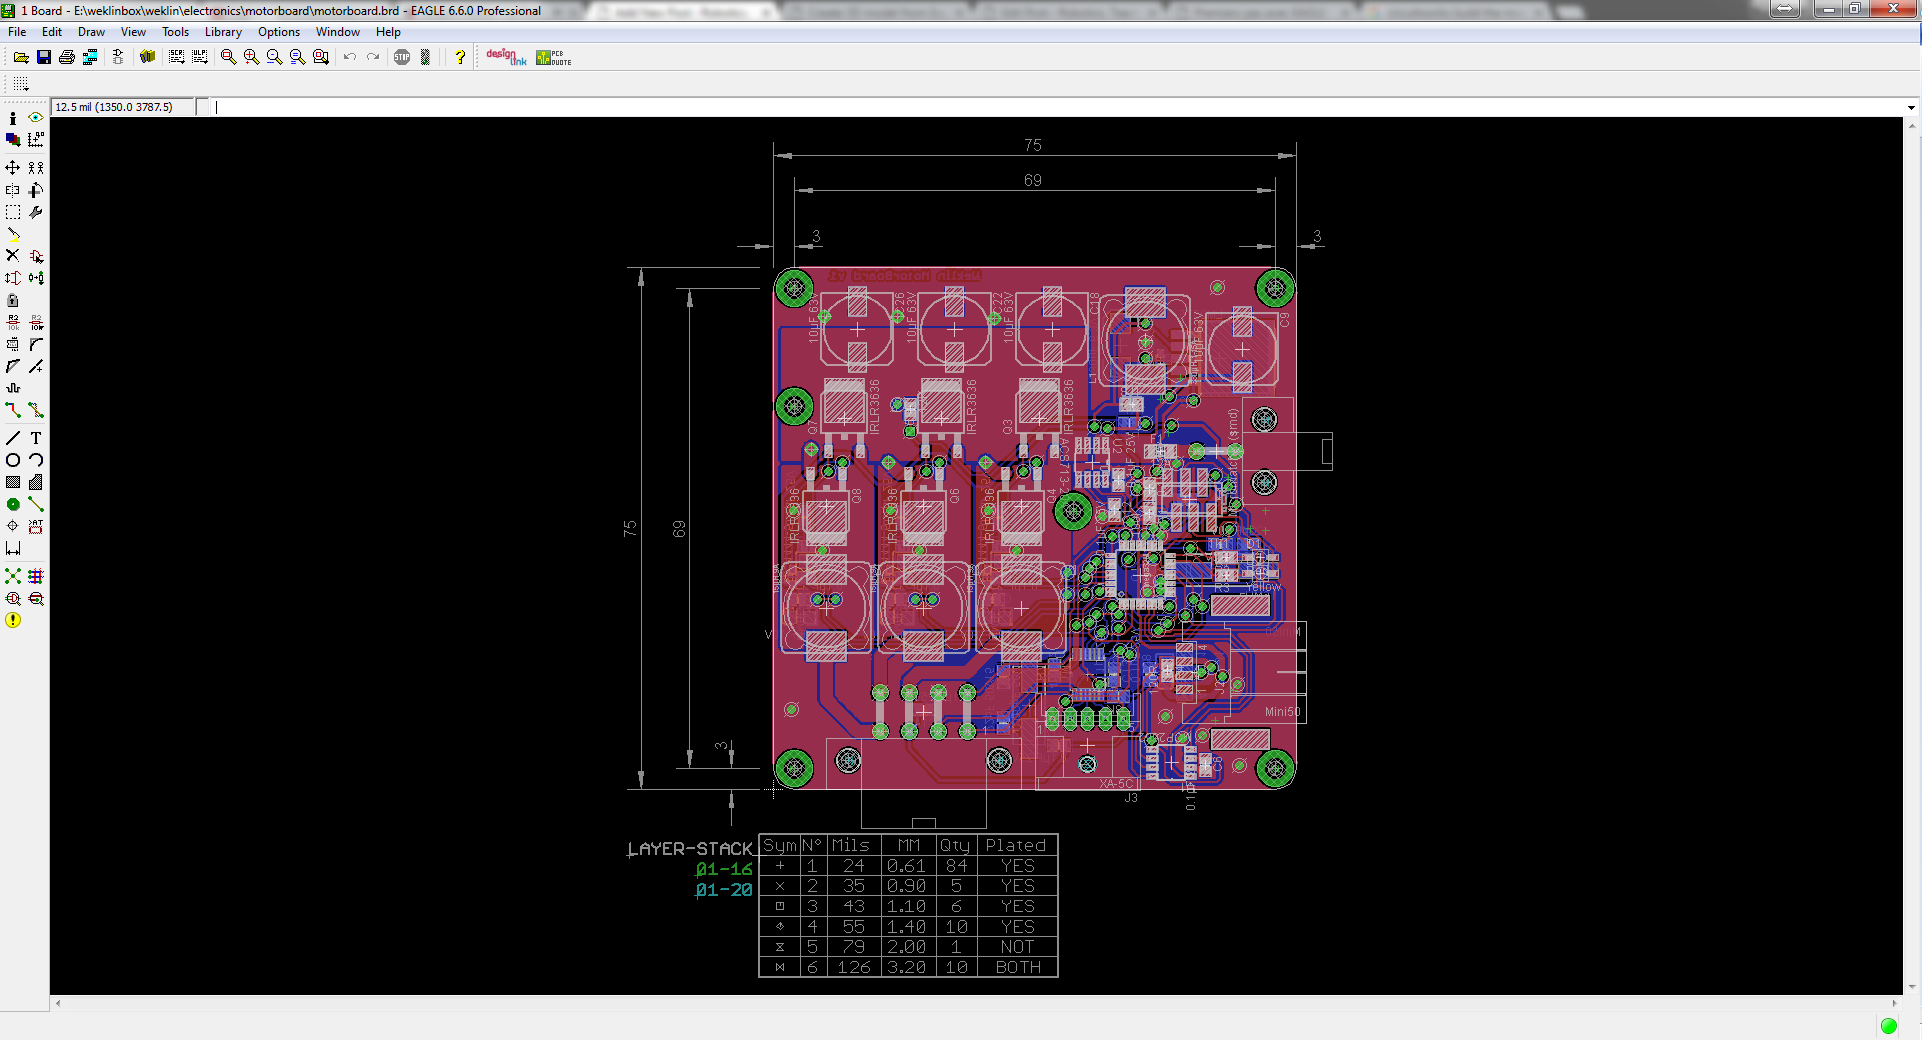This screenshot has width=1922, height=1040.
Task: Select the Circle tool
Action: (13, 460)
